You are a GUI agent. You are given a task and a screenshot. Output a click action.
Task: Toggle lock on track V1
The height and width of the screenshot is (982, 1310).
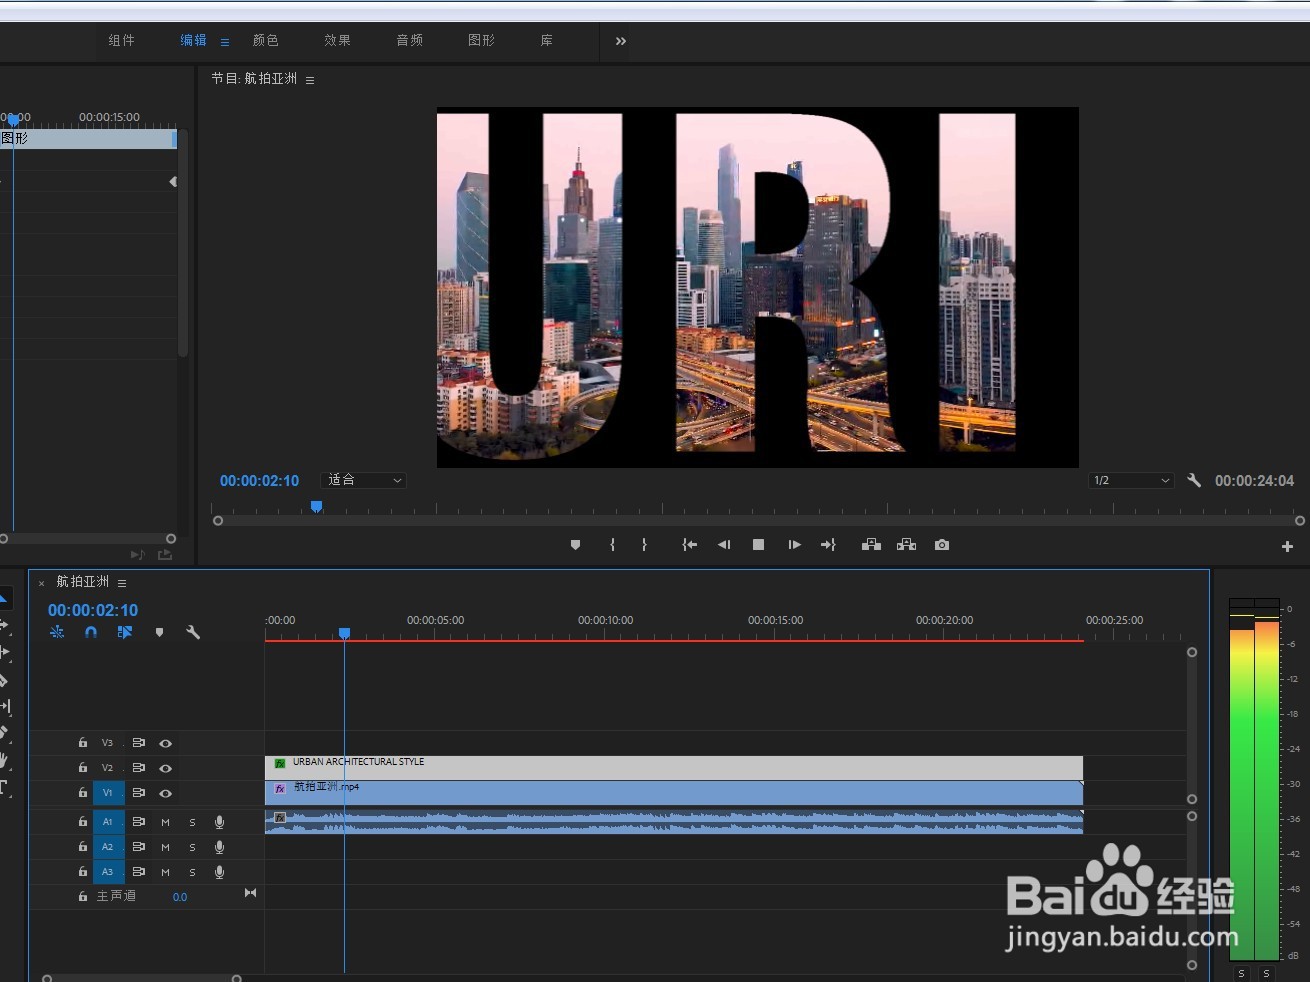(83, 792)
